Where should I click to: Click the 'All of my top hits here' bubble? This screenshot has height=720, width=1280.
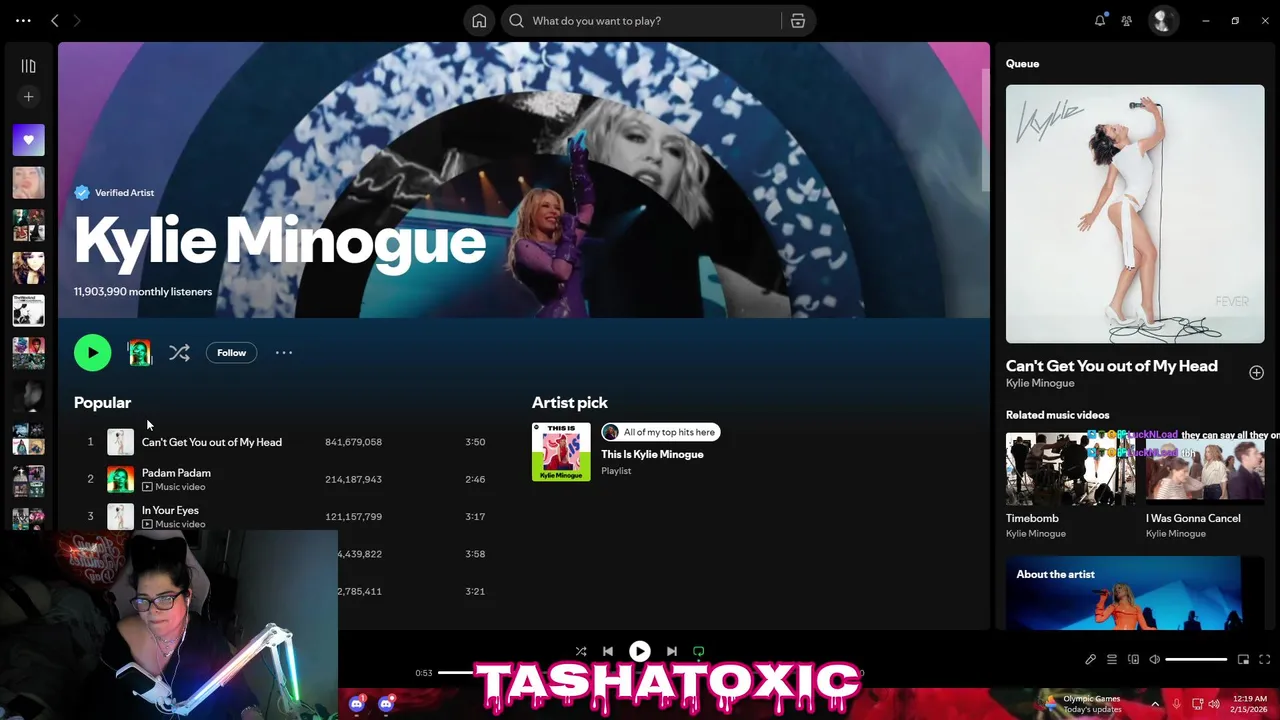(661, 432)
